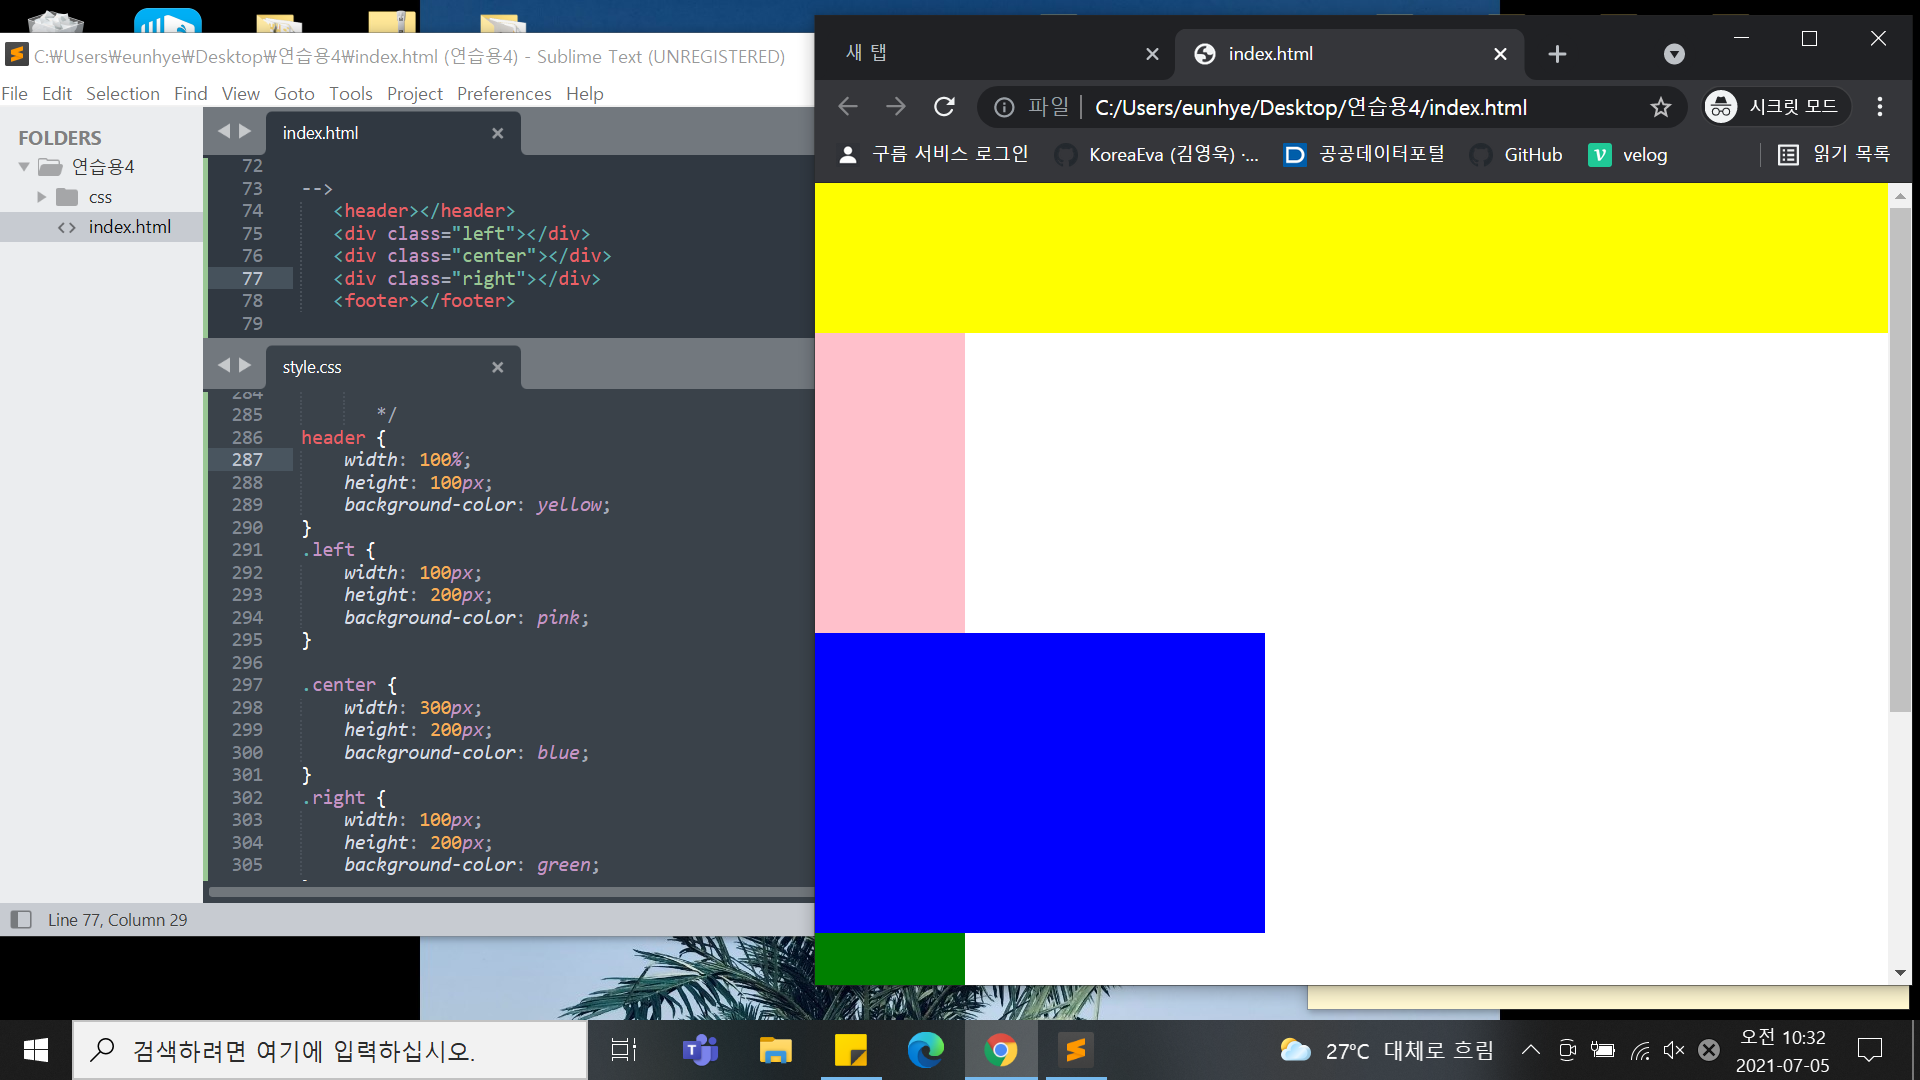Open the 읽기 목록 reading list

pyautogui.click(x=1834, y=155)
